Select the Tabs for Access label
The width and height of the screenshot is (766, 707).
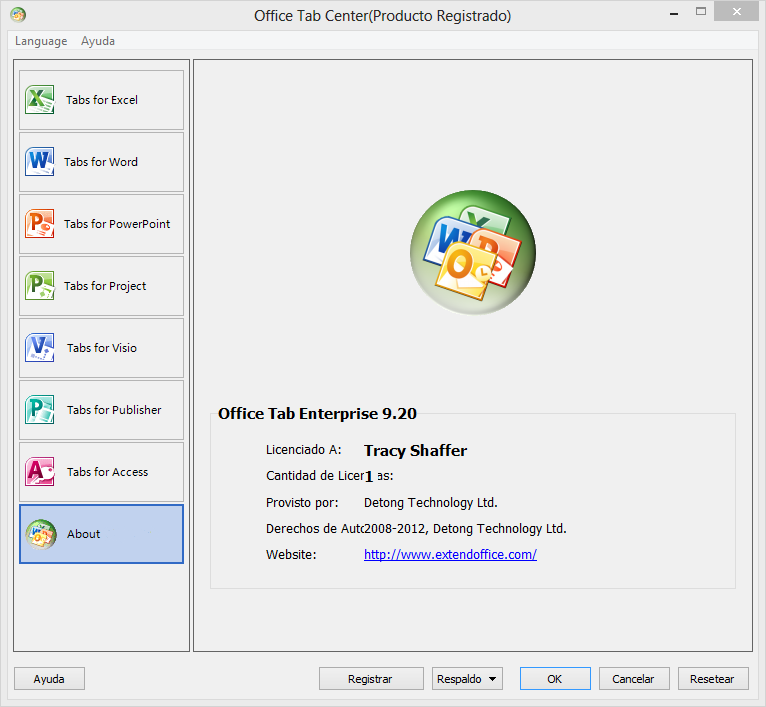[x=107, y=472]
